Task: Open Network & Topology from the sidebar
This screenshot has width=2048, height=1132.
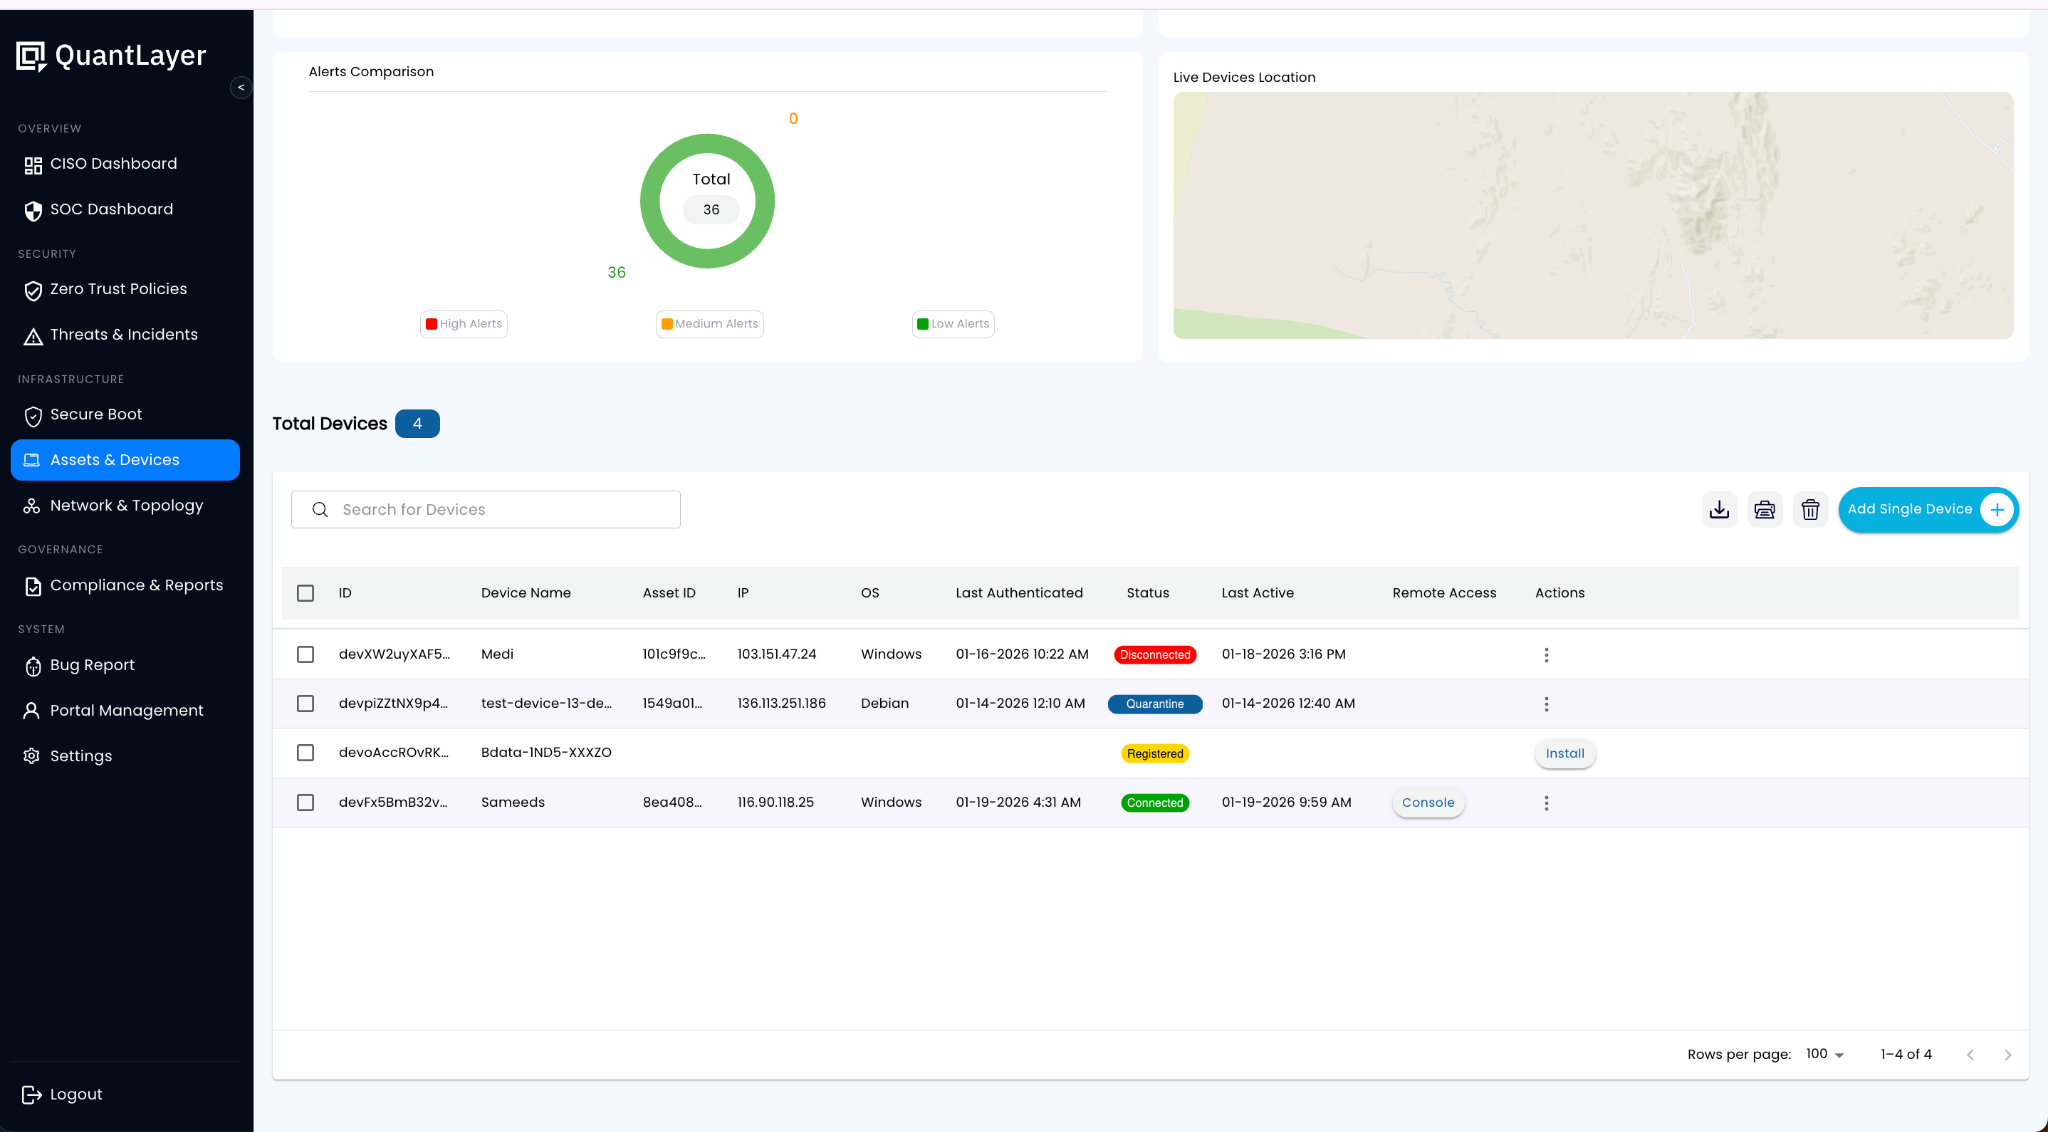Action: pyautogui.click(x=125, y=505)
